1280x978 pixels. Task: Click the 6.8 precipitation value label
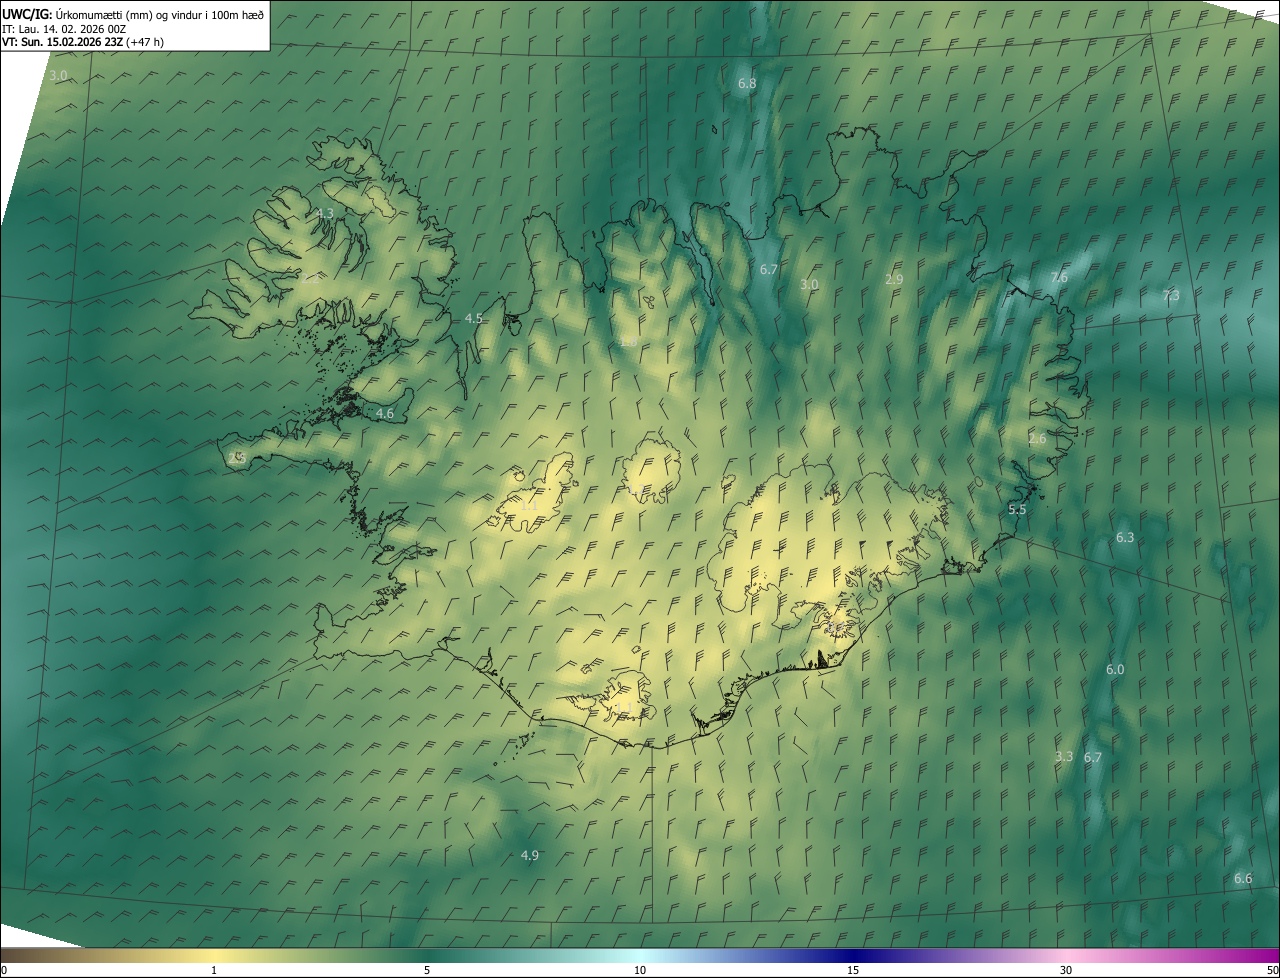(747, 84)
